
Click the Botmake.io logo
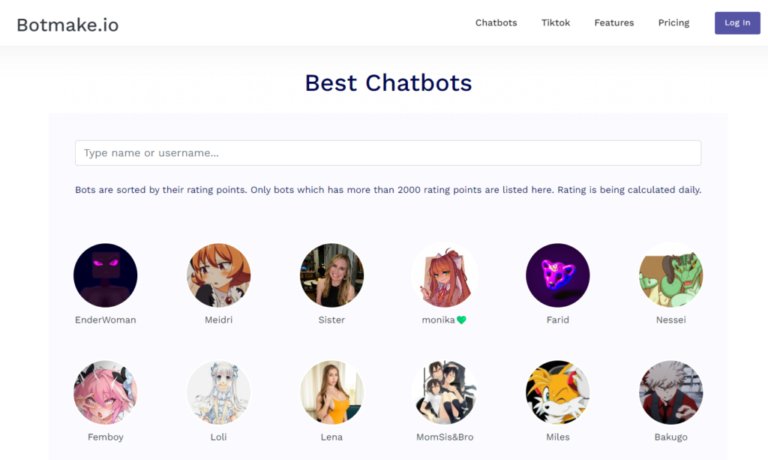[68, 25]
